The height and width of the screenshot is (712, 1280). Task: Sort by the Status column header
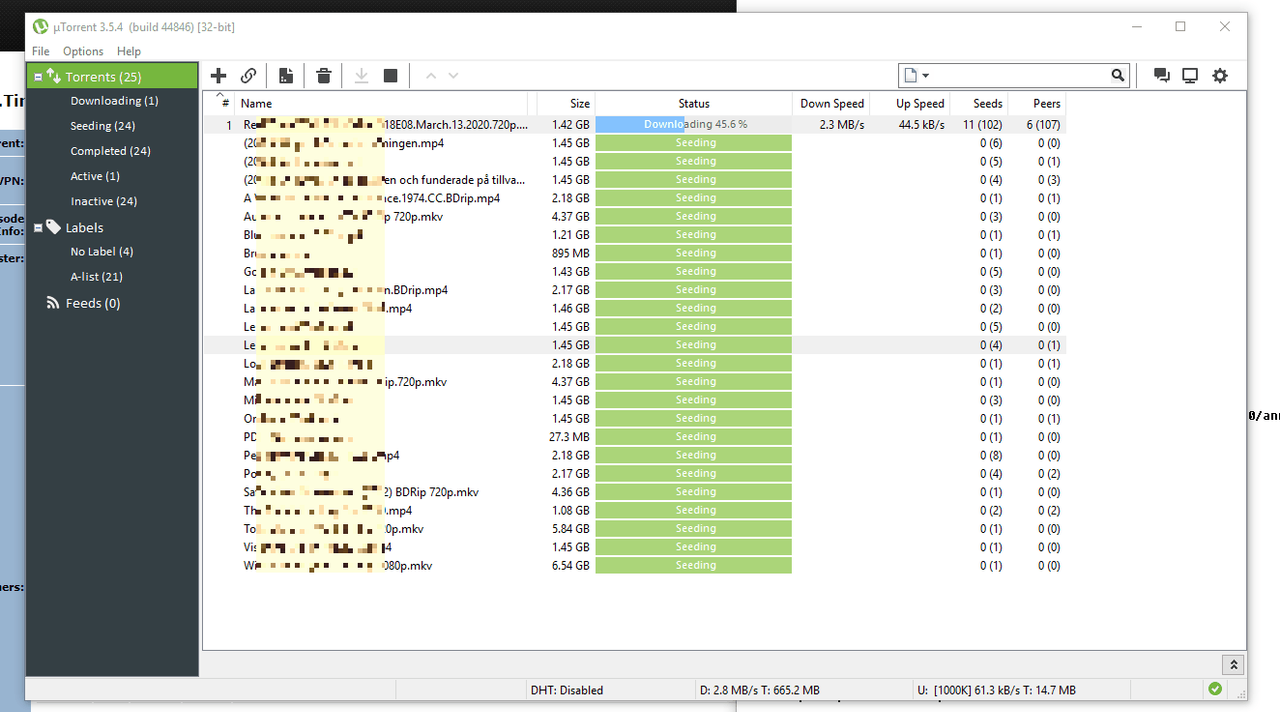pyautogui.click(x=693, y=103)
